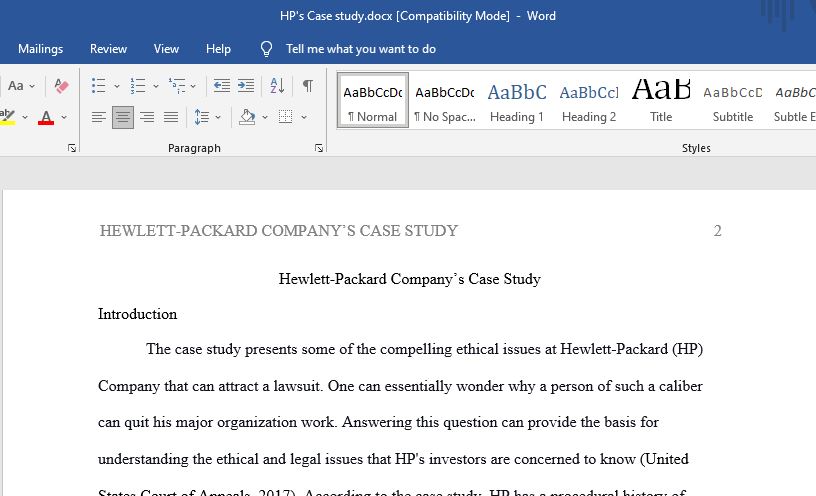Apply bullet list formatting
Viewport: 816px width, 496px height.
(x=98, y=85)
